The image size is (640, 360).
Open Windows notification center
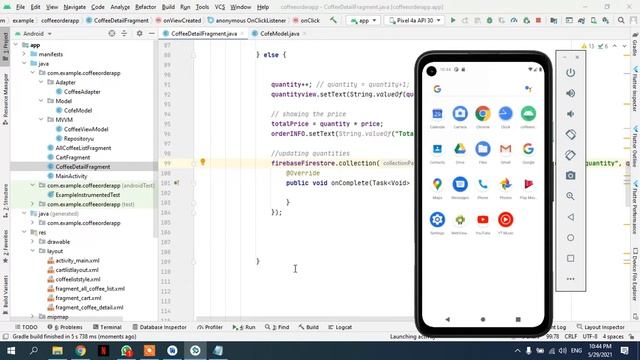click(624, 351)
